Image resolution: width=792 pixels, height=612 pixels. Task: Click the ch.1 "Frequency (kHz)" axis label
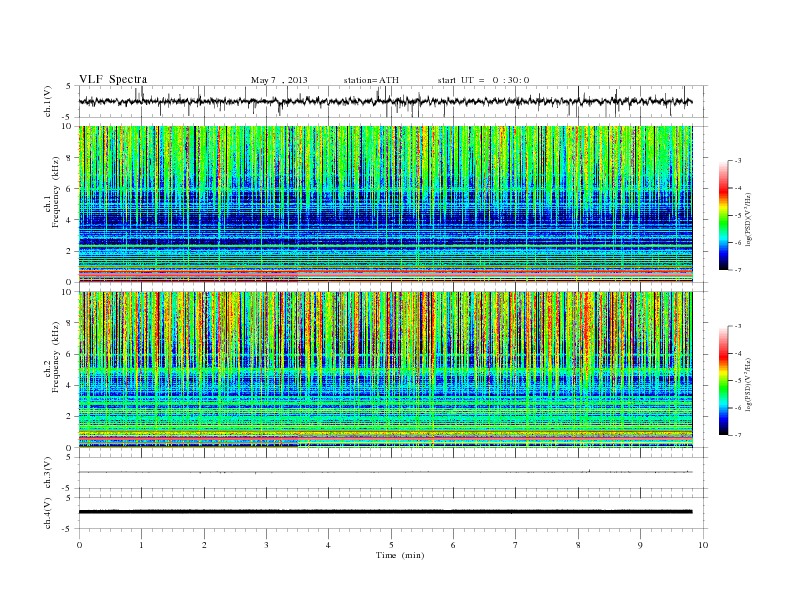click(x=56, y=191)
